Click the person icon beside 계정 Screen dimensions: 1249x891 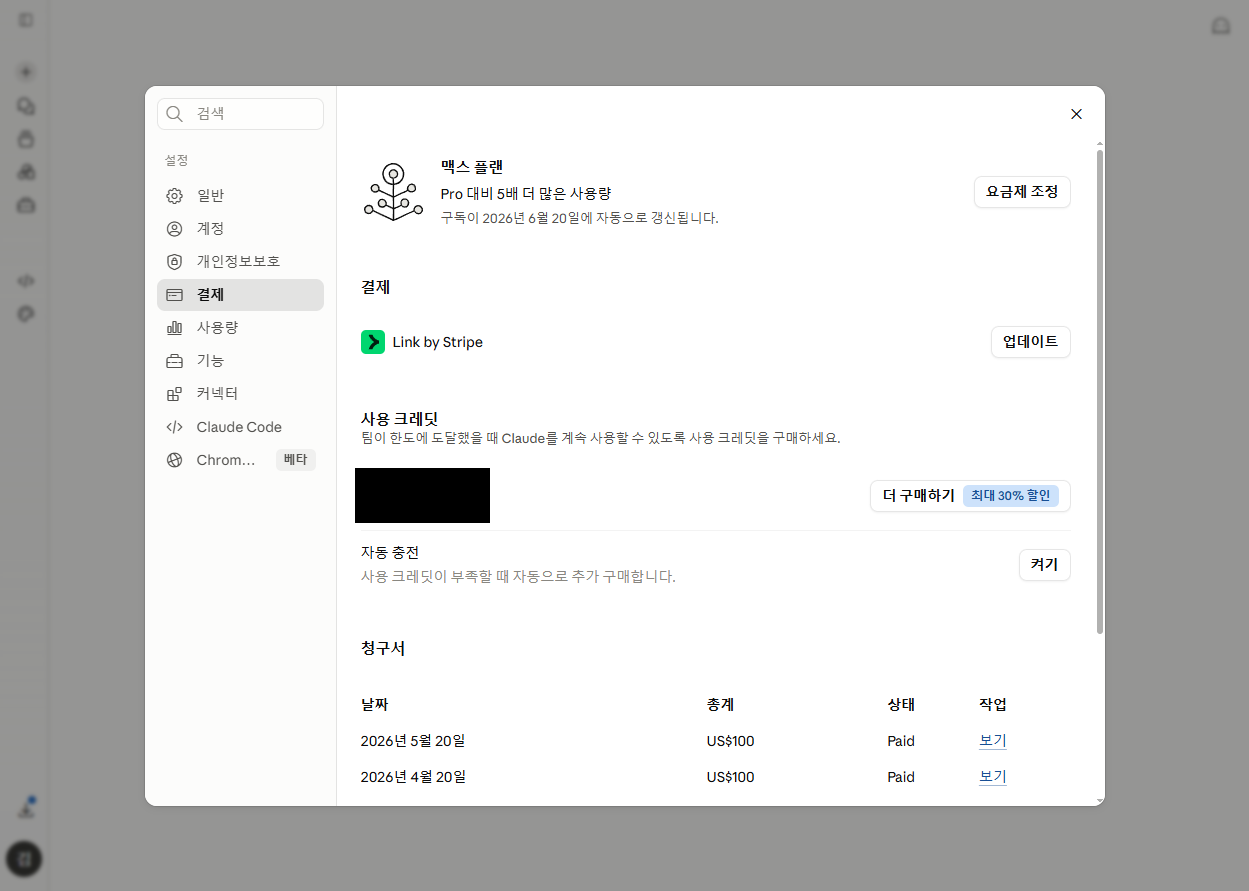(174, 229)
